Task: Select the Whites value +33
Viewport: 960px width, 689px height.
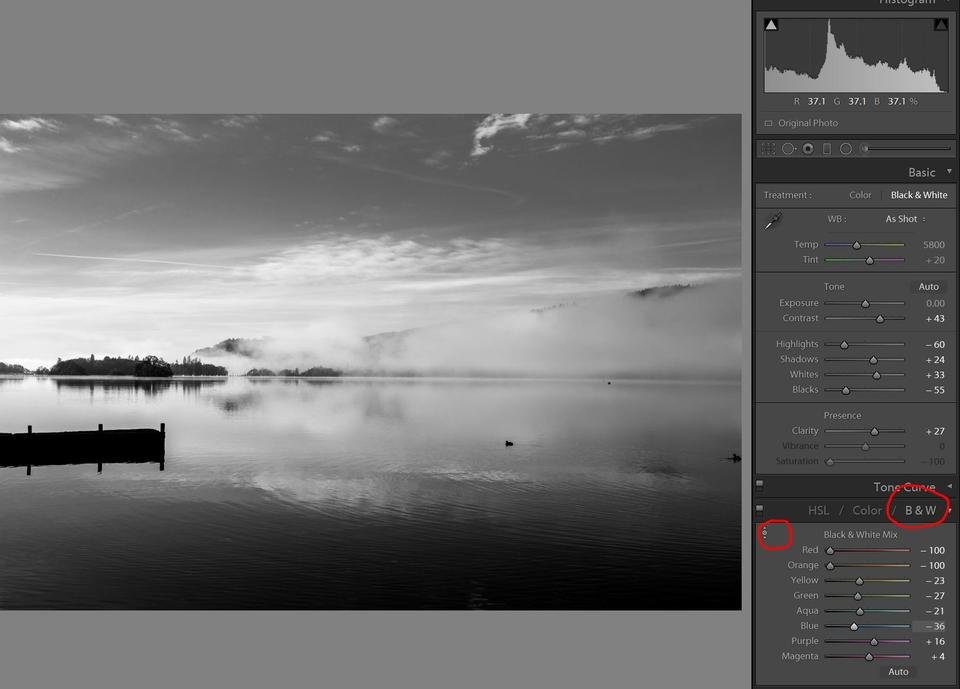Action: pos(935,375)
